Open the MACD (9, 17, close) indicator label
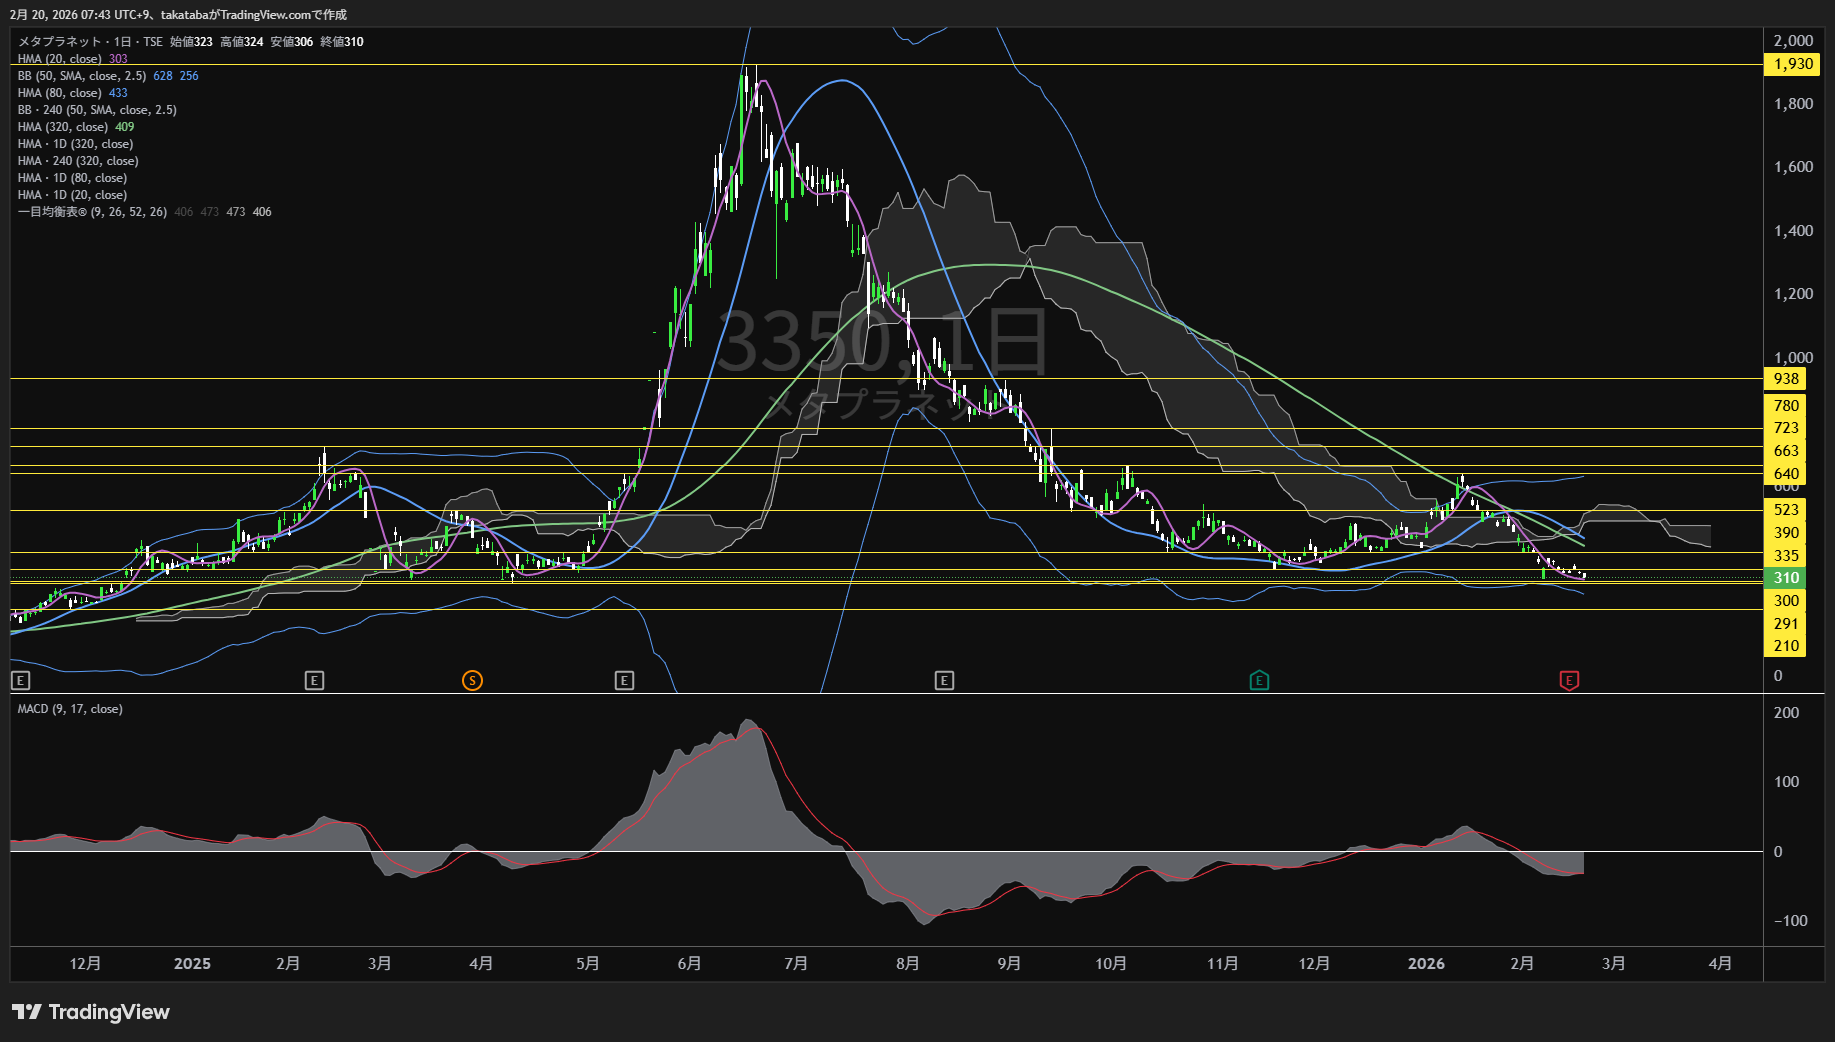Viewport: 1835px width, 1042px height. click(x=70, y=709)
